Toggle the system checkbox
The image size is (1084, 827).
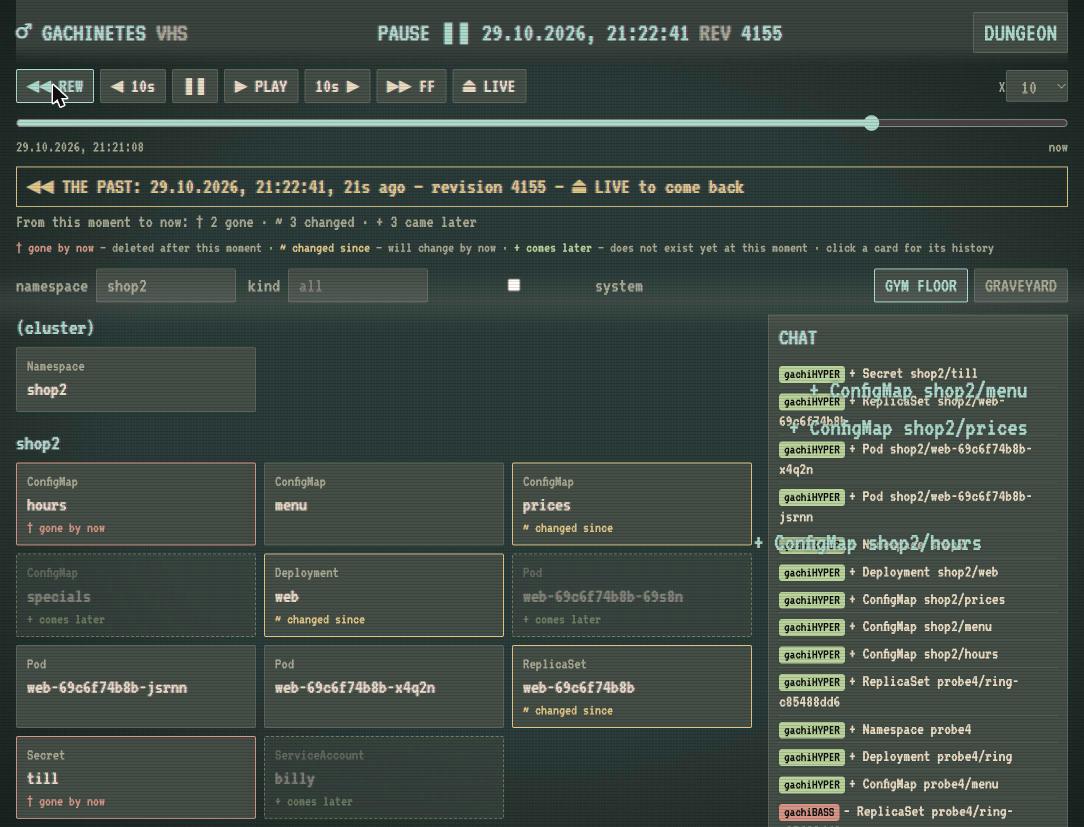point(514,285)
